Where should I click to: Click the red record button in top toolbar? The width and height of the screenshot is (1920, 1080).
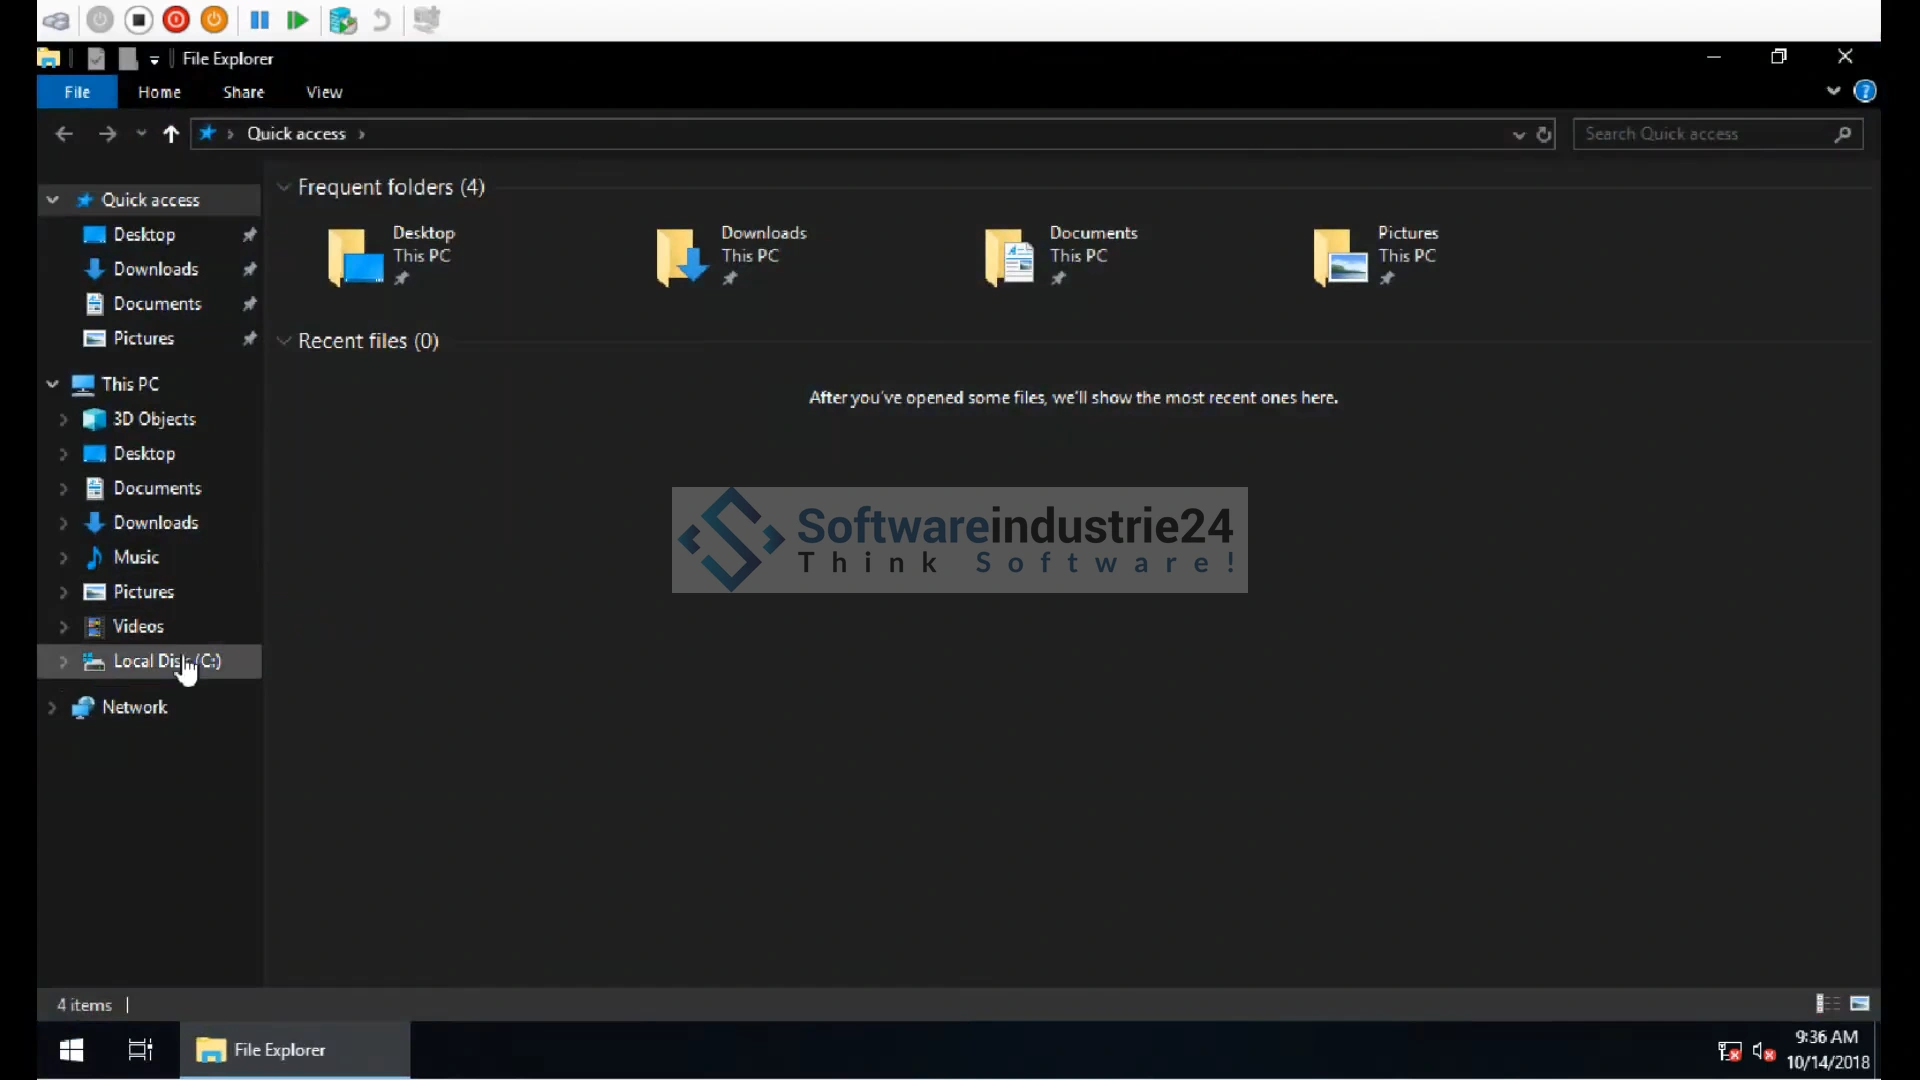click(x=176, y=20)
